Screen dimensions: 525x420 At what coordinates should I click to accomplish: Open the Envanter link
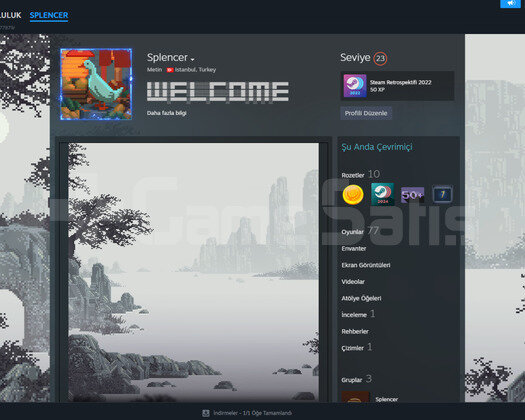(x=354, y=249)
